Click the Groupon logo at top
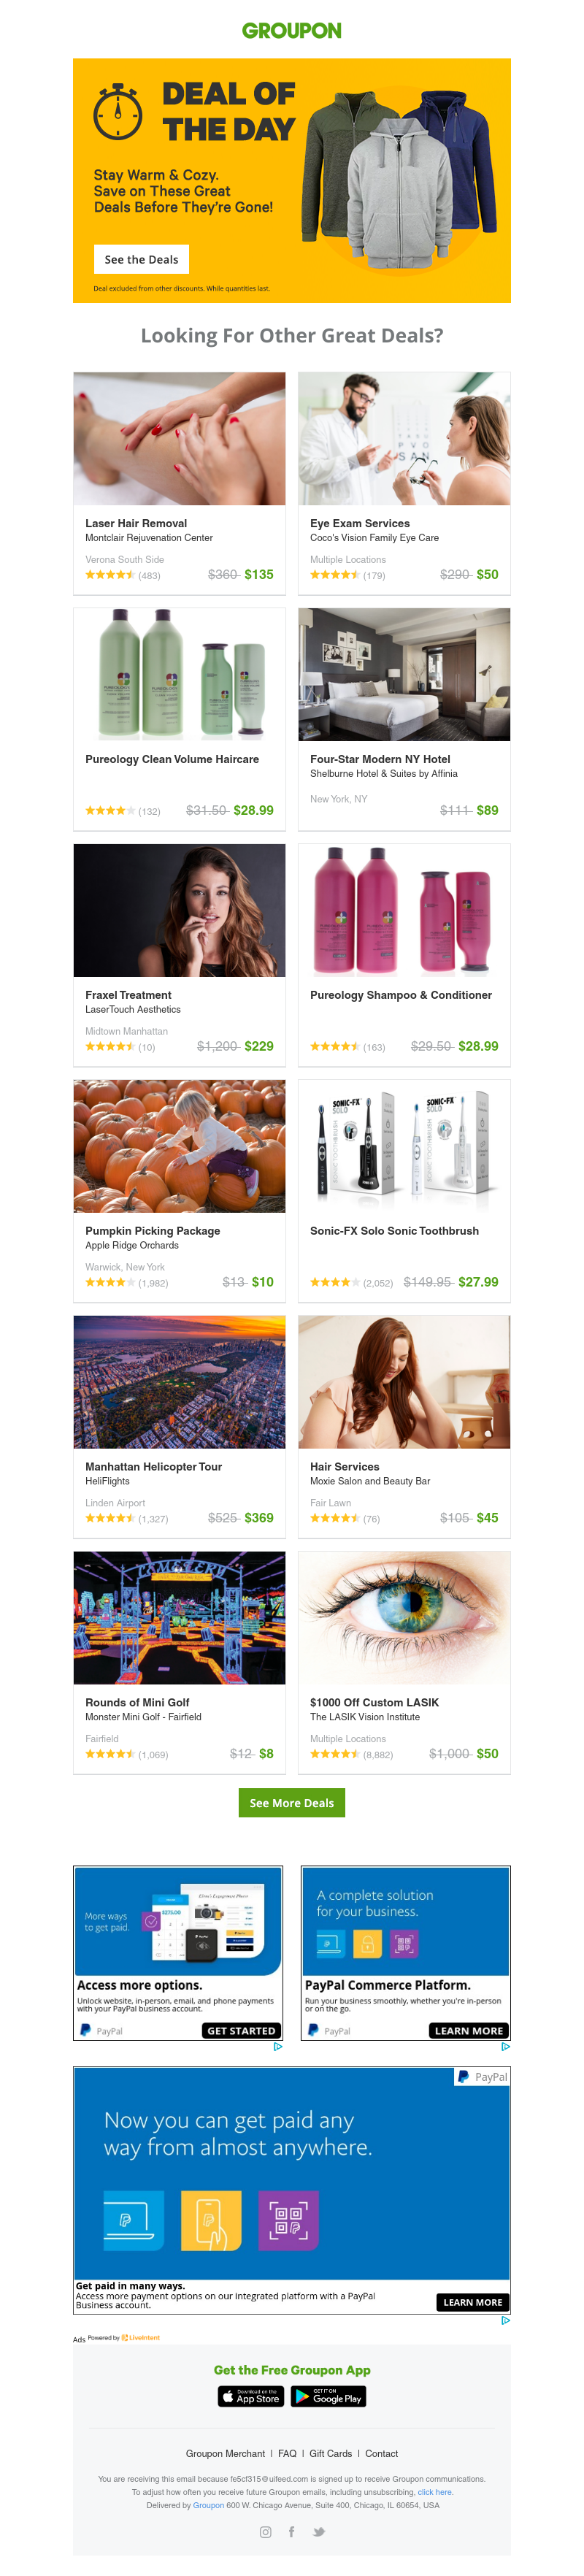Viewport: 584px width, 2576px height. [291, 31]
